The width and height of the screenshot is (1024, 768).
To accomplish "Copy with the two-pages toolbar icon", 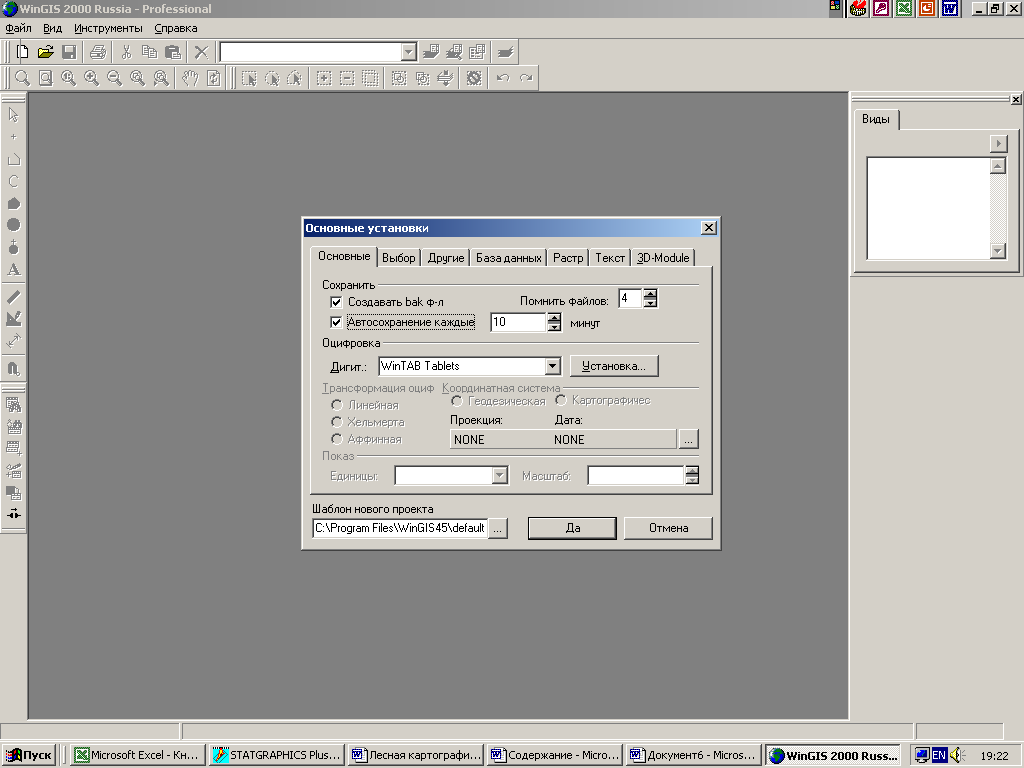I will 150,52.
